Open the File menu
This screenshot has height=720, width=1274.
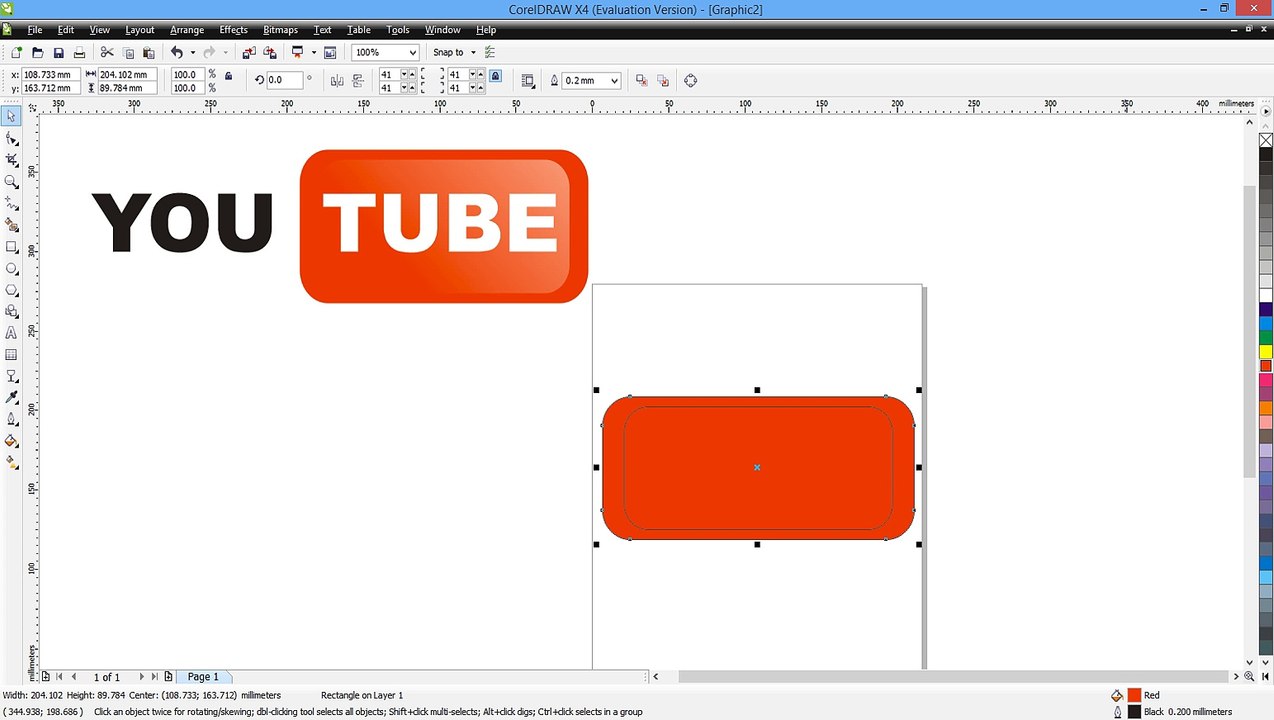35,30
